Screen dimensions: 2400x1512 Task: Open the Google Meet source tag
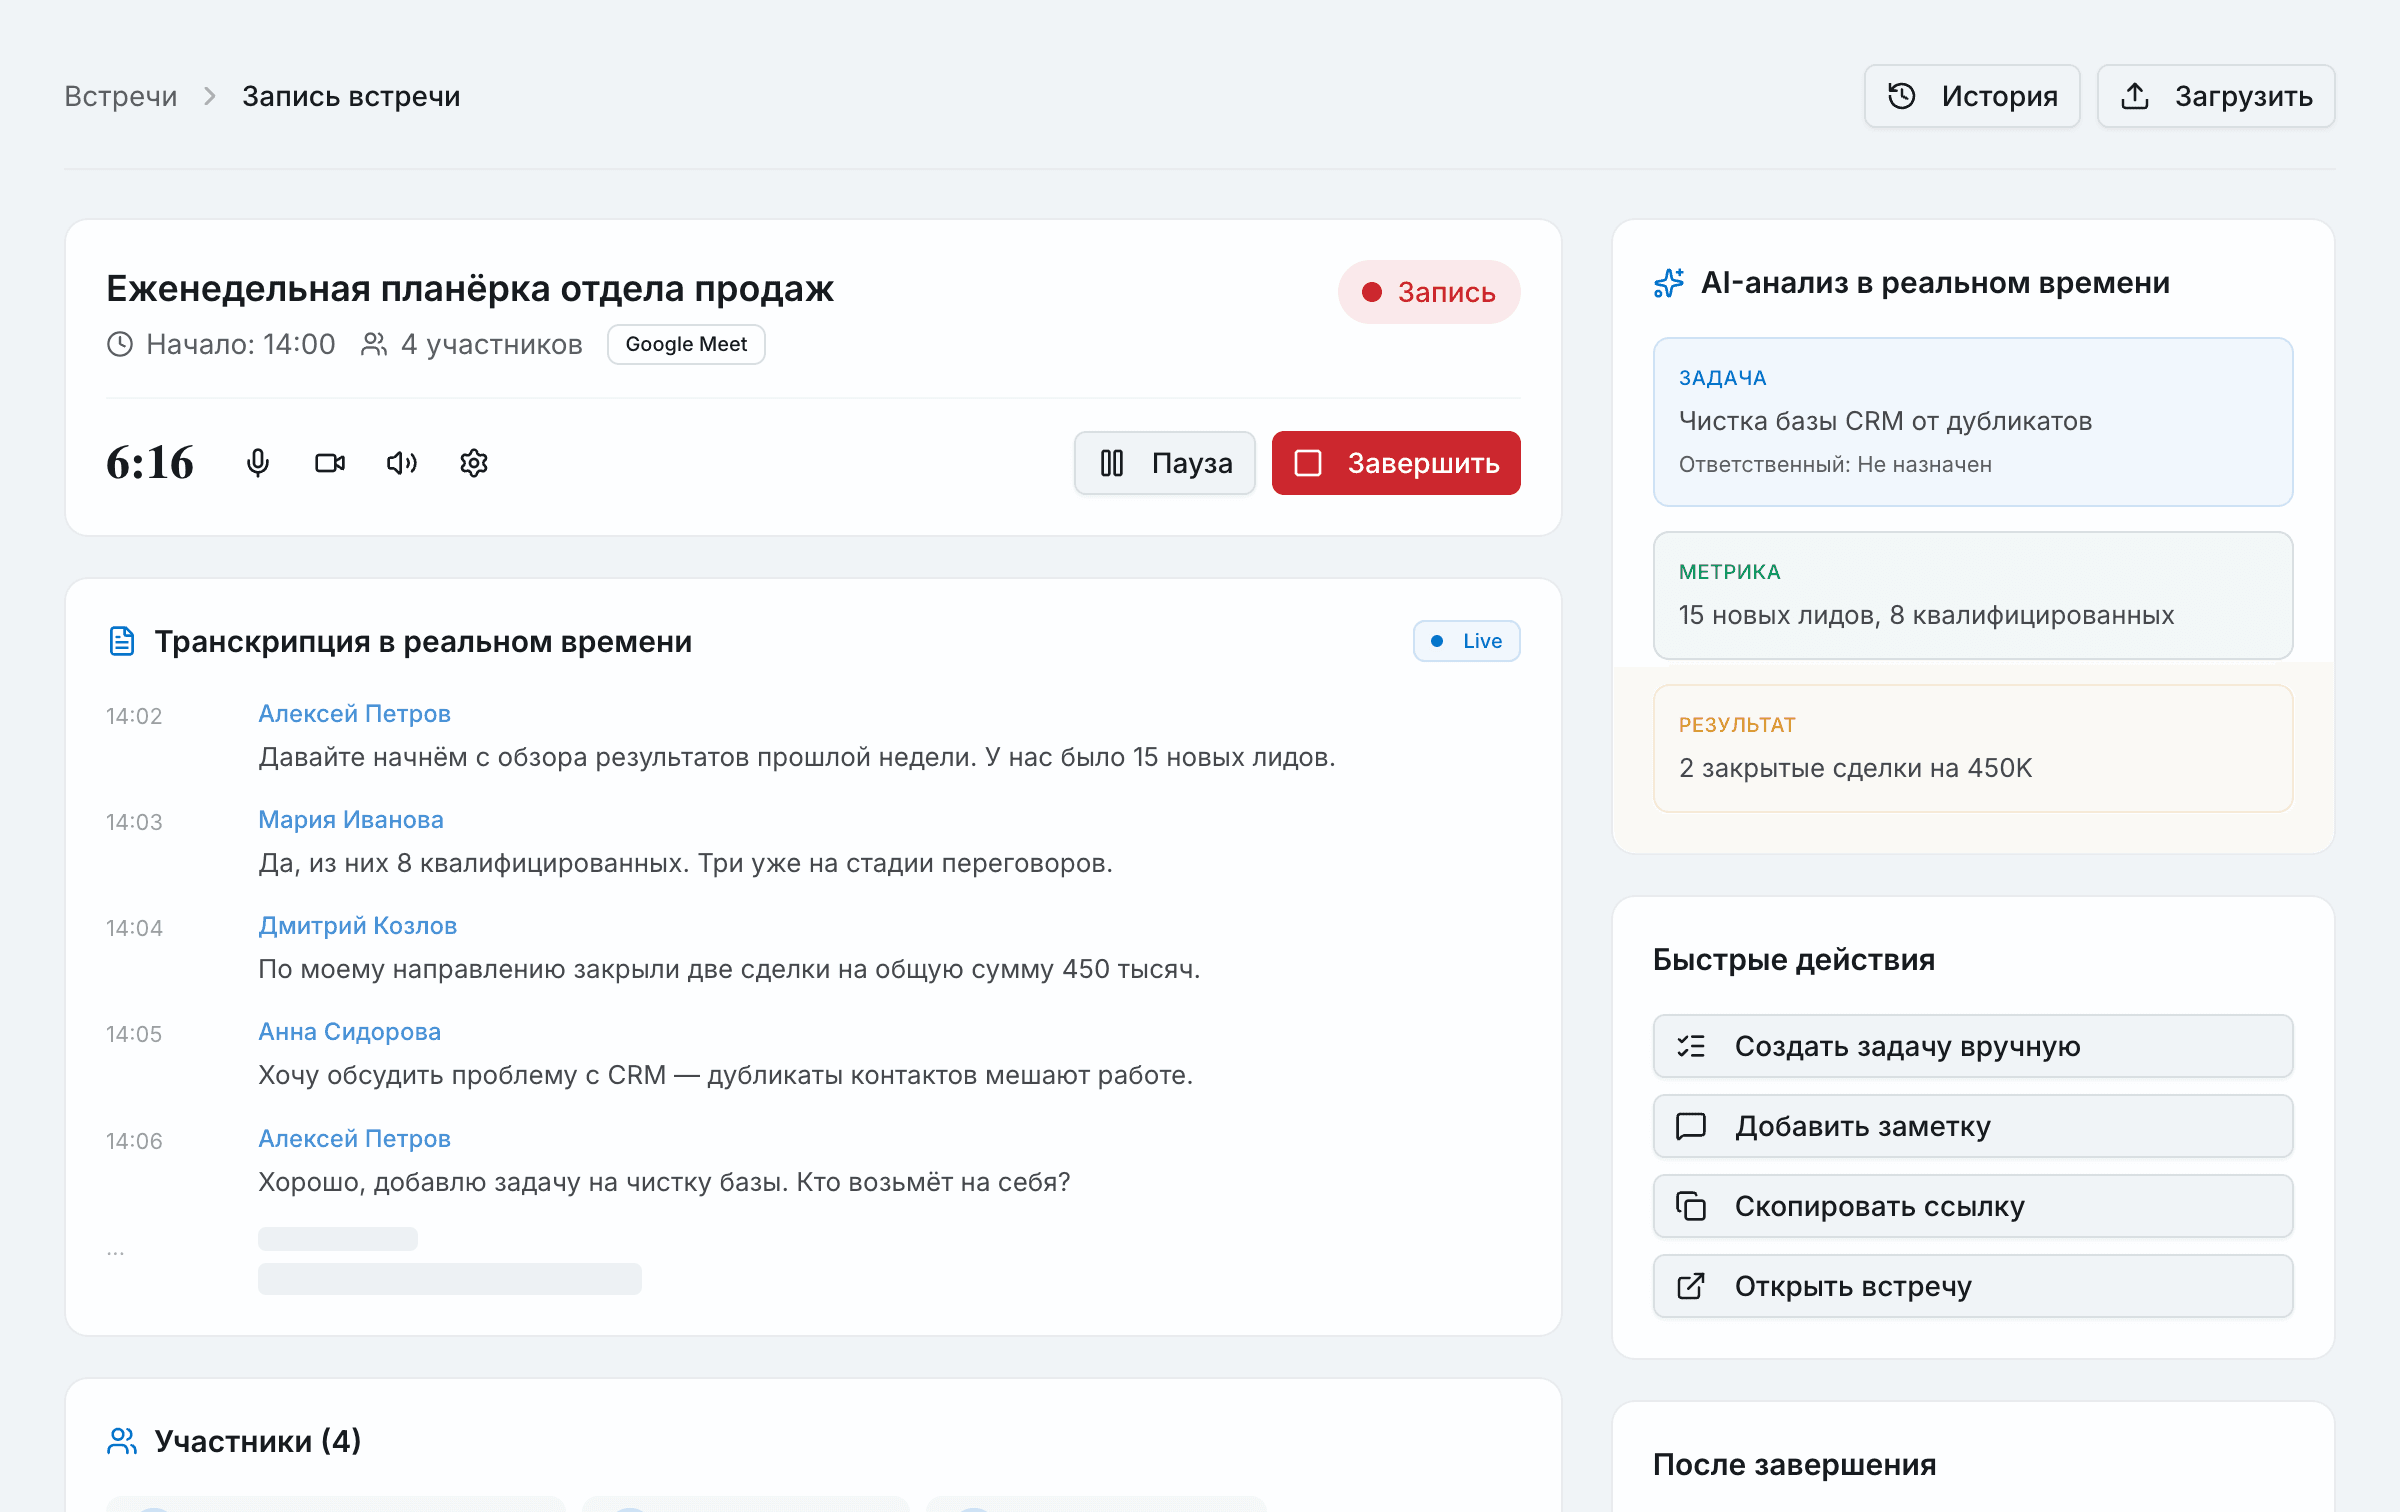(x=686, y=344)
